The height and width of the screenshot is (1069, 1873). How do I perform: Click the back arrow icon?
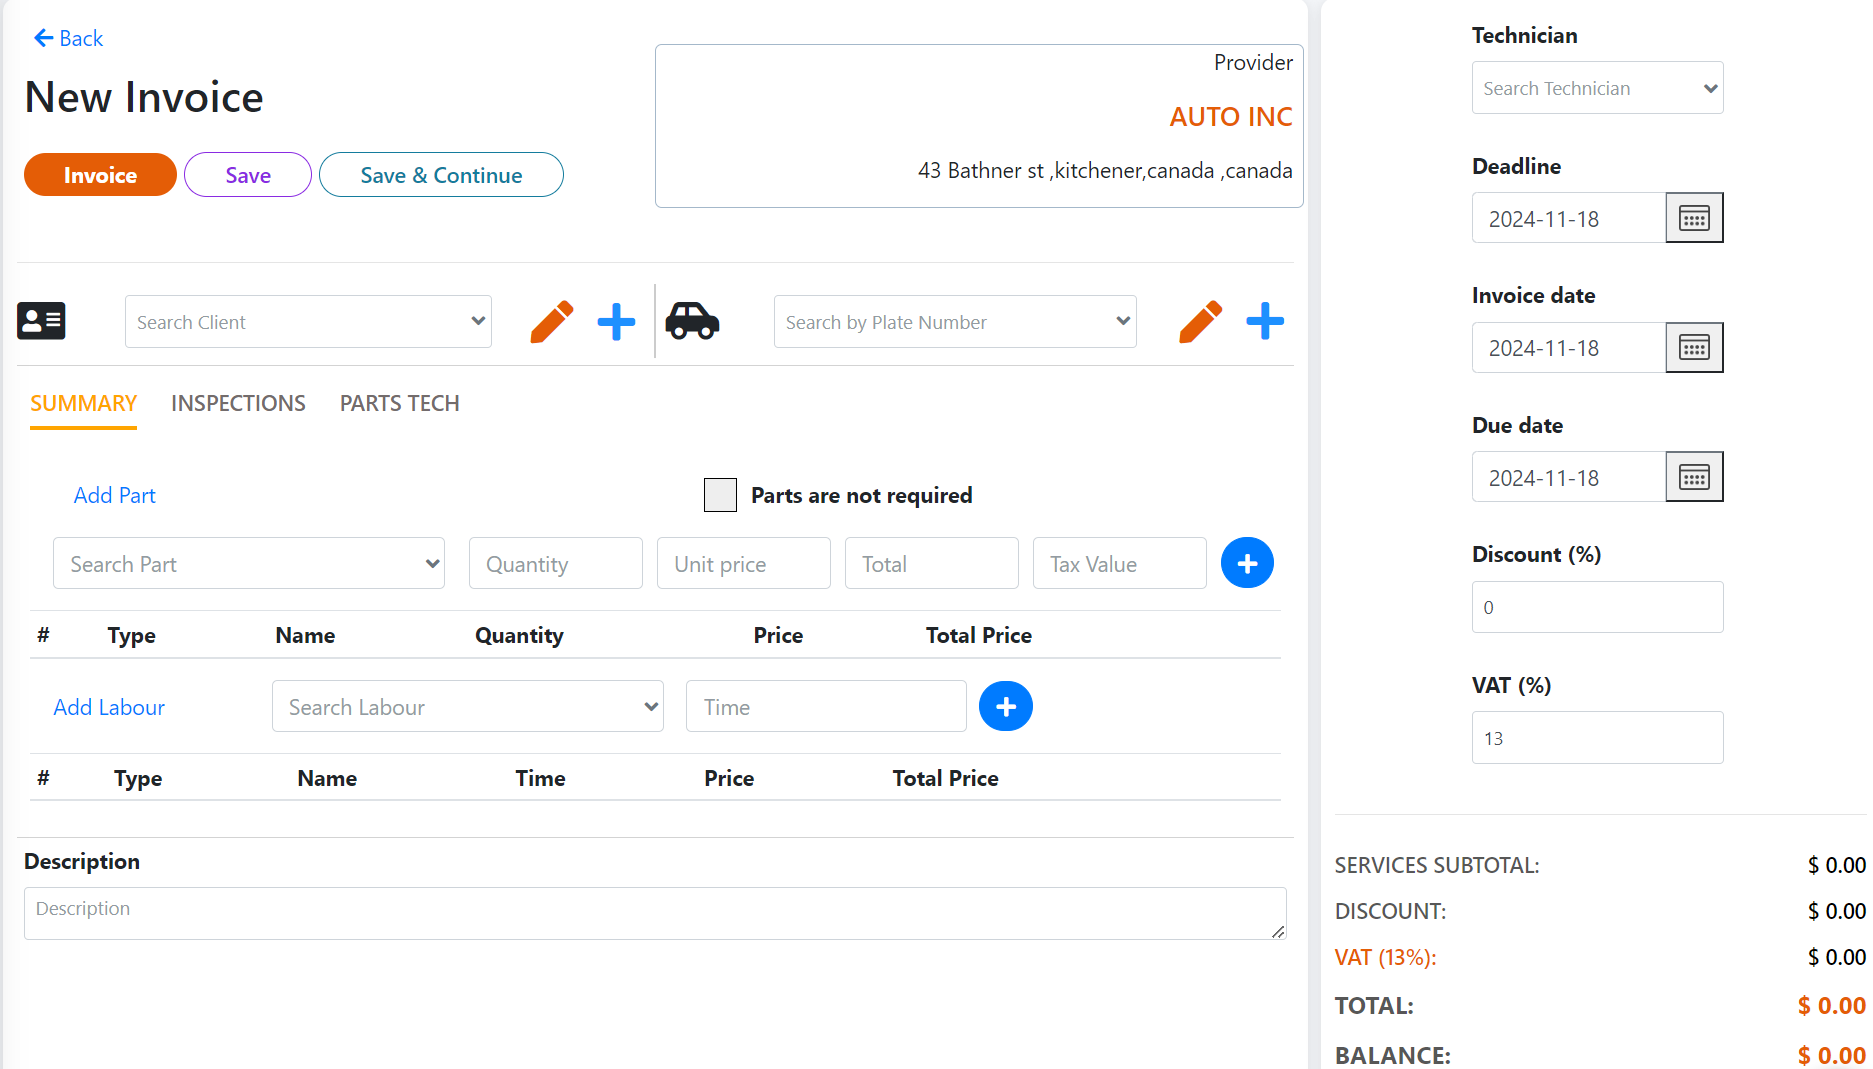pos(42,37)
